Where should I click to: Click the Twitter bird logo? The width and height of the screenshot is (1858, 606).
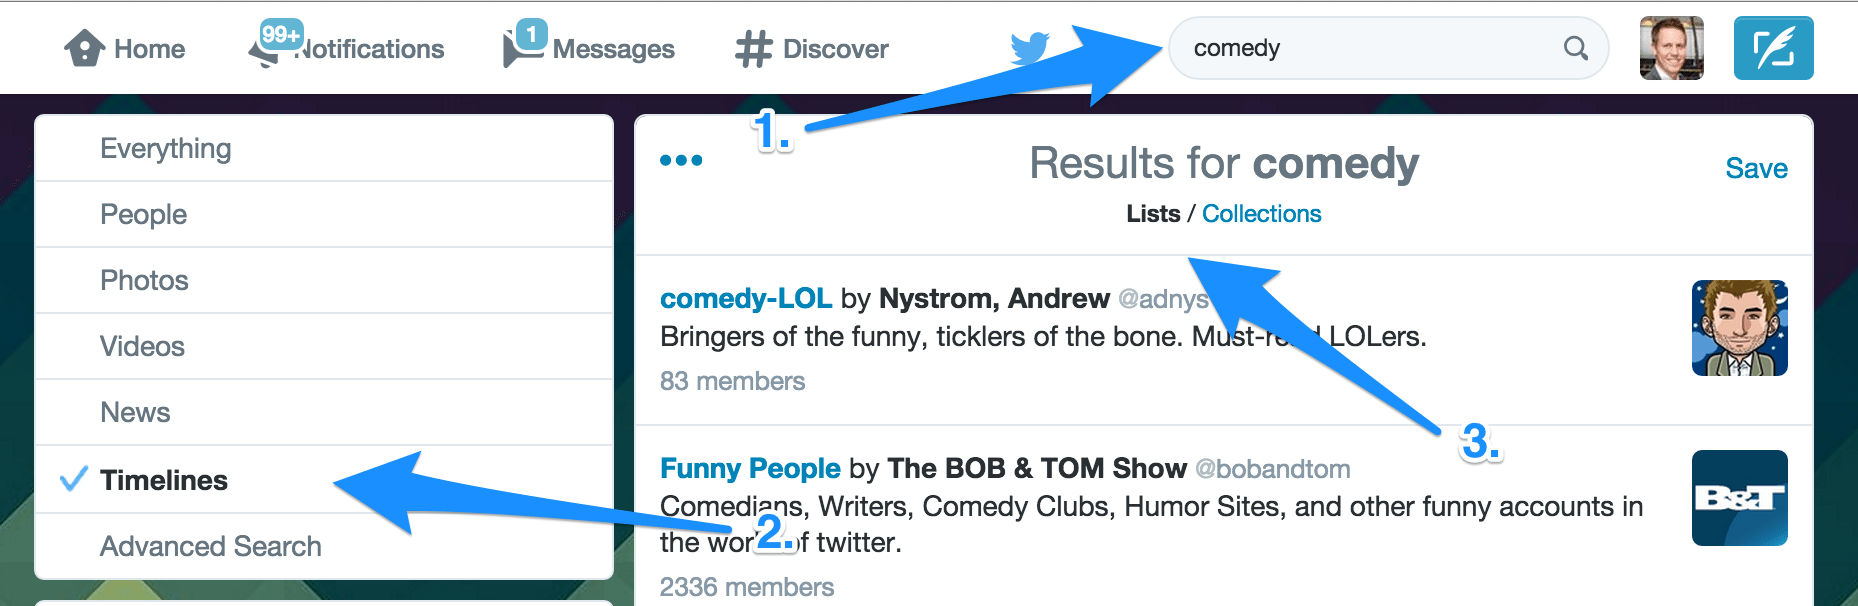1028,44
